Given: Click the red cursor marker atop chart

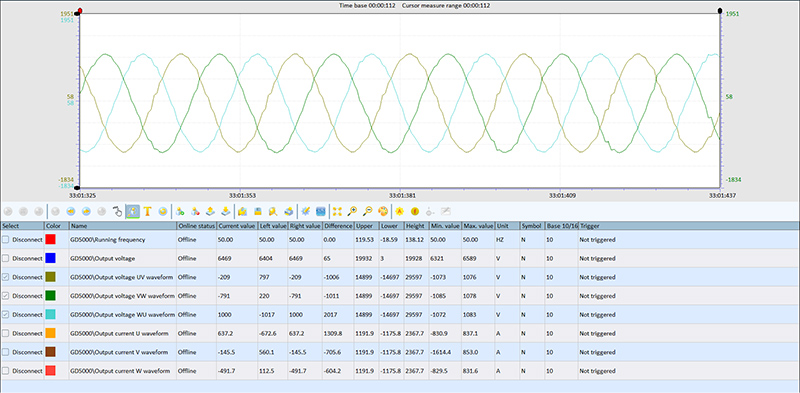Looking at the screenshot, I should point(81,11).
